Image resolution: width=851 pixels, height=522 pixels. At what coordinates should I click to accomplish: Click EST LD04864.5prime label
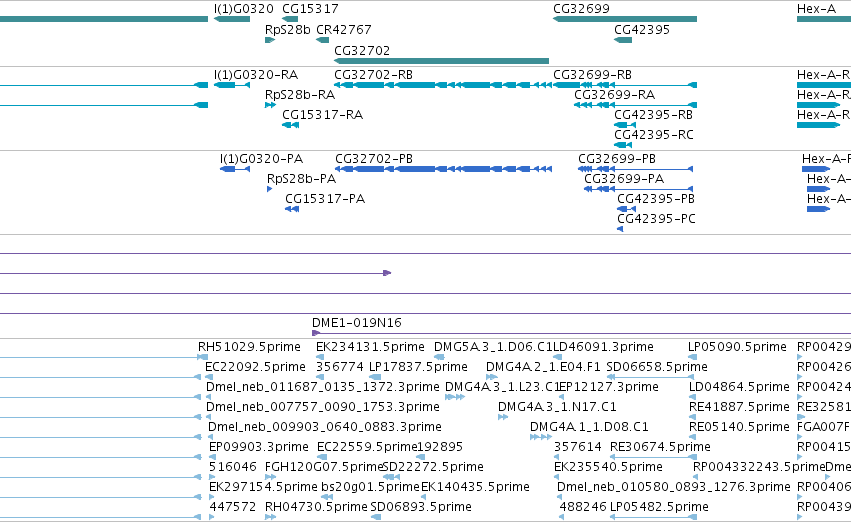[739, 387]
